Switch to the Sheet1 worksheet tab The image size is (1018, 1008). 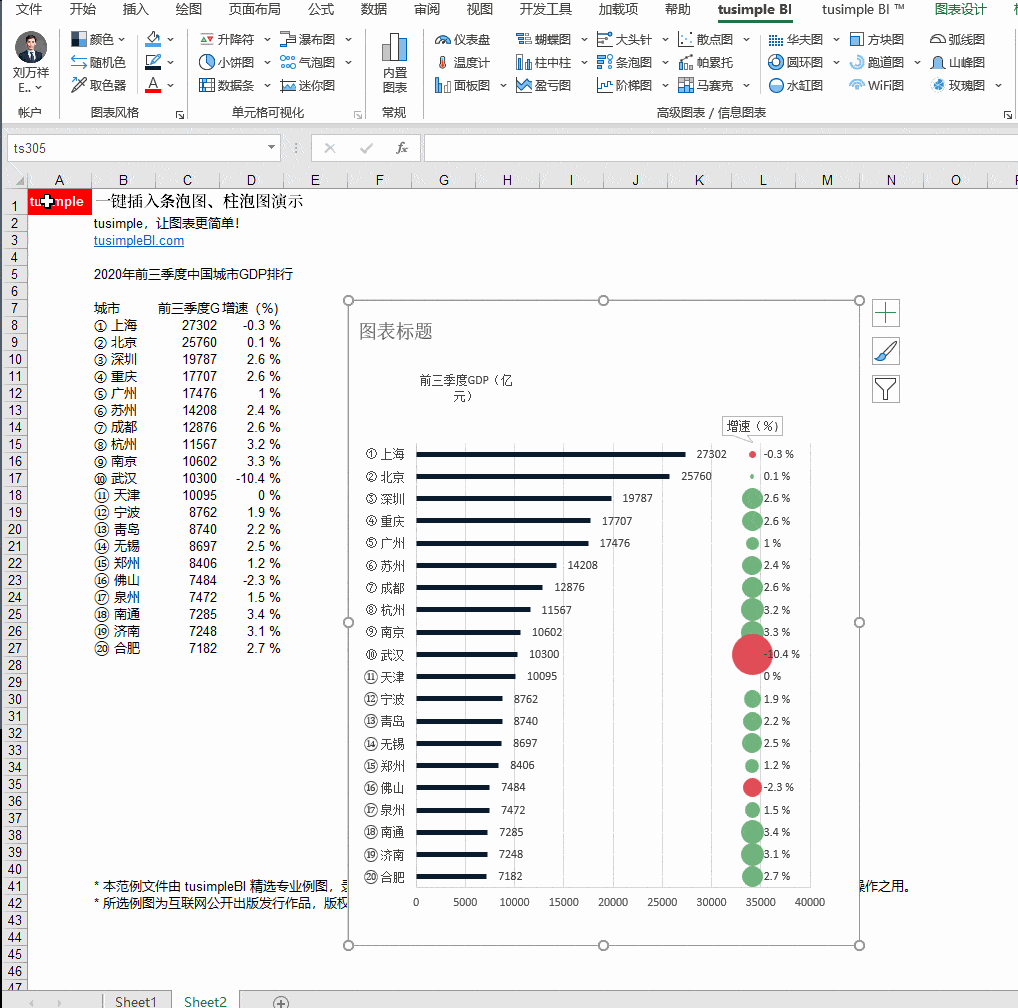click(135, 1000)
